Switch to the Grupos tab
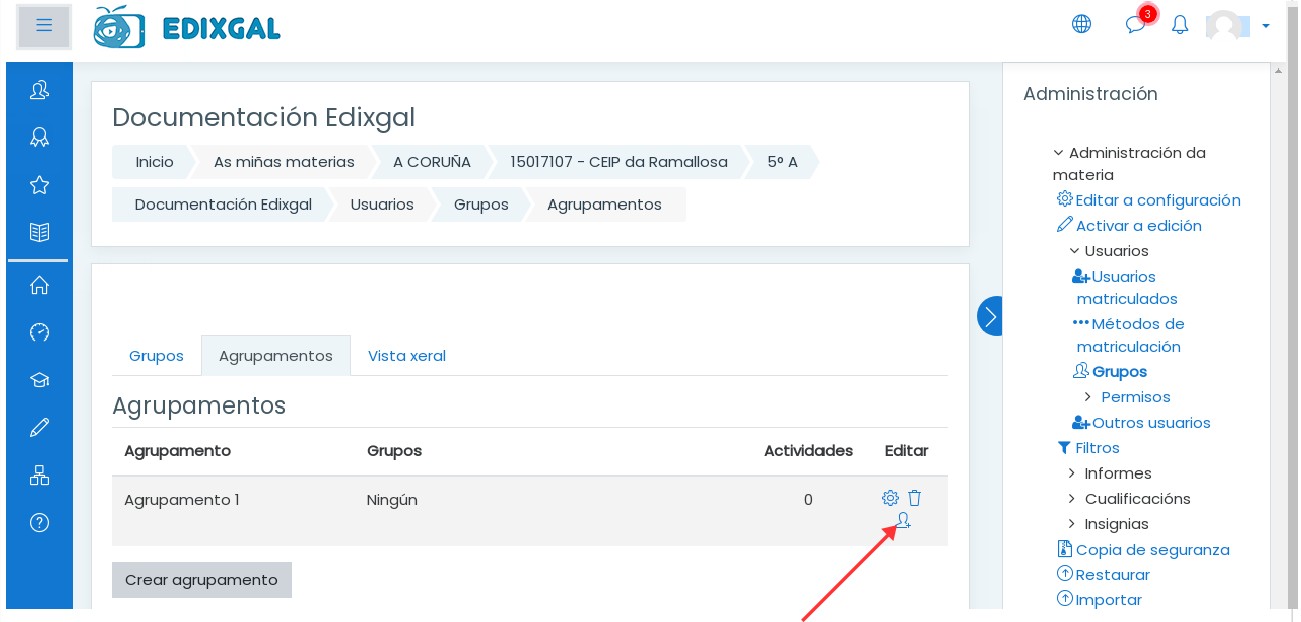1301x622 pixels. click(x=156, y=356)
